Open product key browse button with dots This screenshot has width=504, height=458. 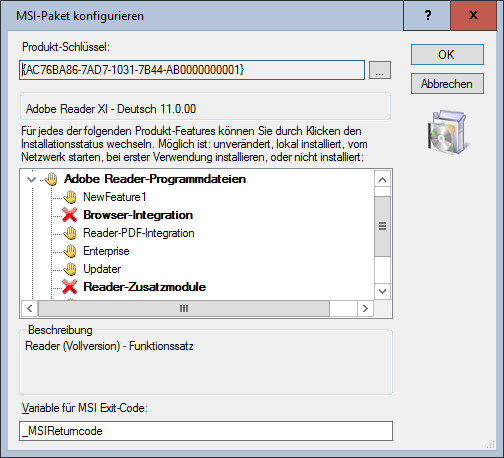pyautogui.click(x=380, y=70)
